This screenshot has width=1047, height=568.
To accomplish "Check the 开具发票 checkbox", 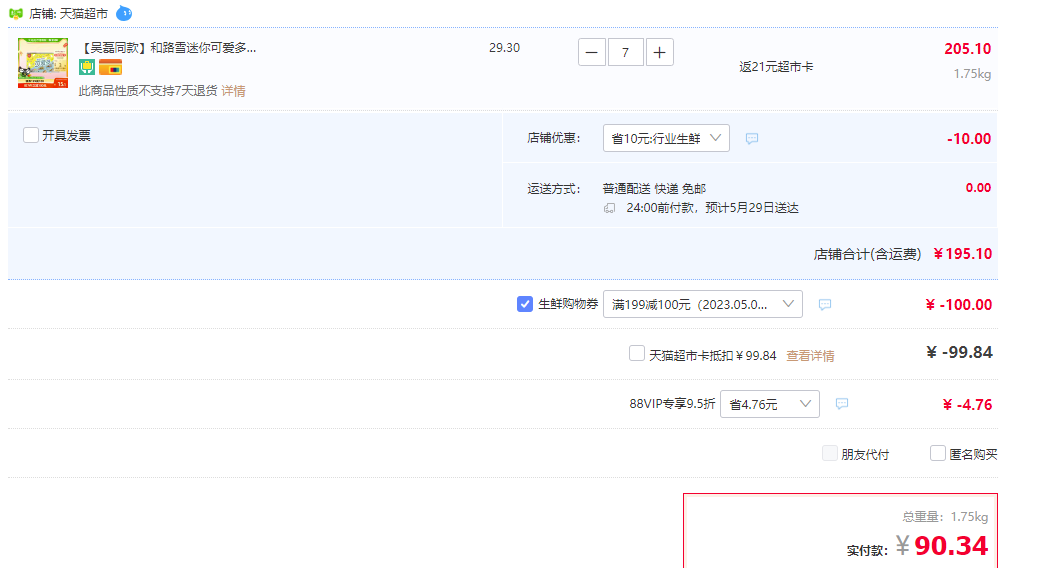I will (31, 135).
